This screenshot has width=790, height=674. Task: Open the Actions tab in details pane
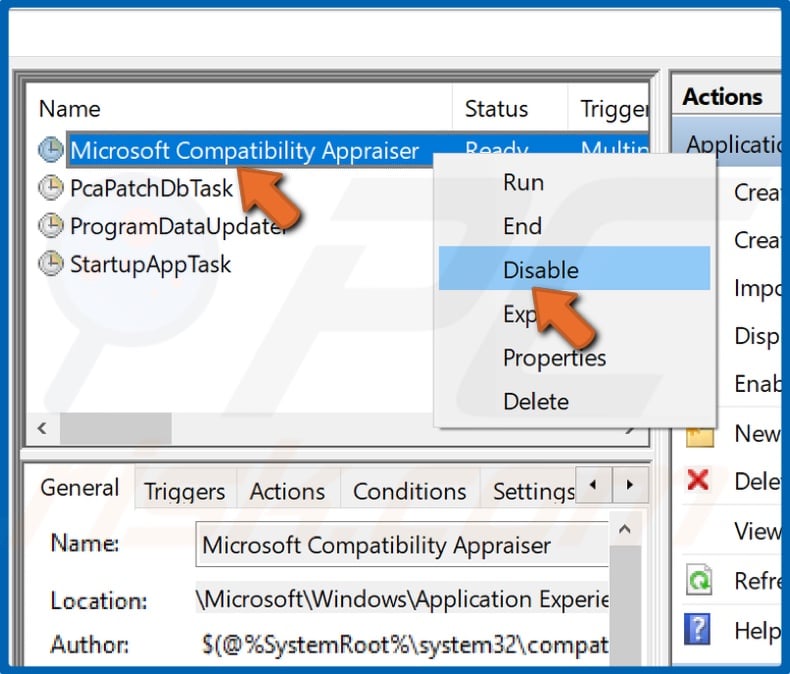tap(287, 491)
